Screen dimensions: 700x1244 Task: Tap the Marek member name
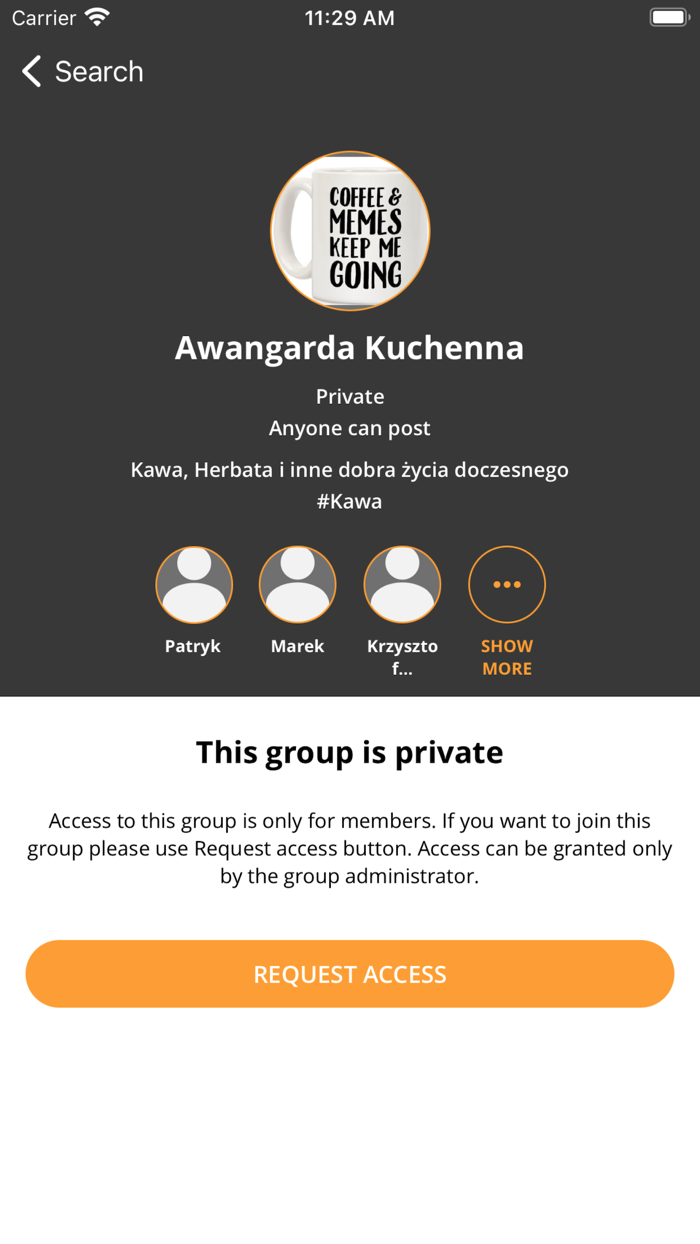298,646
